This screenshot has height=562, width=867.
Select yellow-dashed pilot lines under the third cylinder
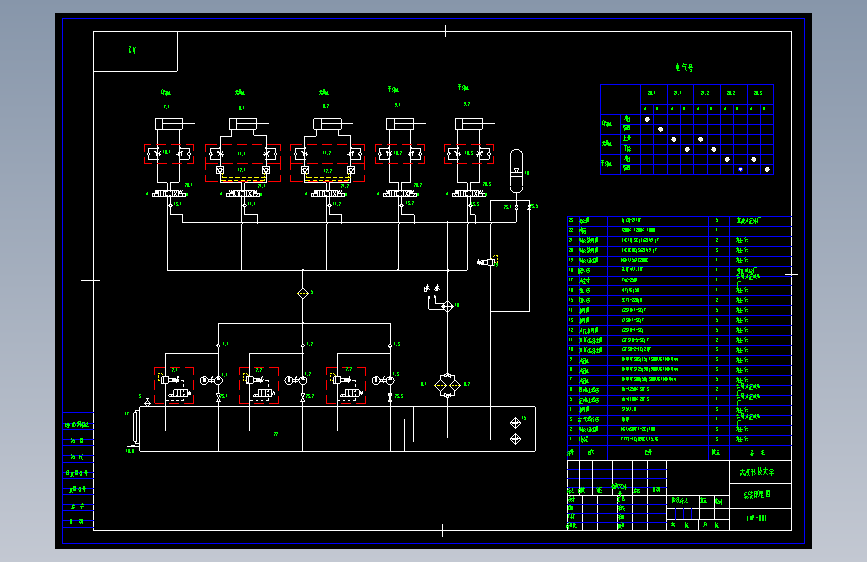pos(327,179)
